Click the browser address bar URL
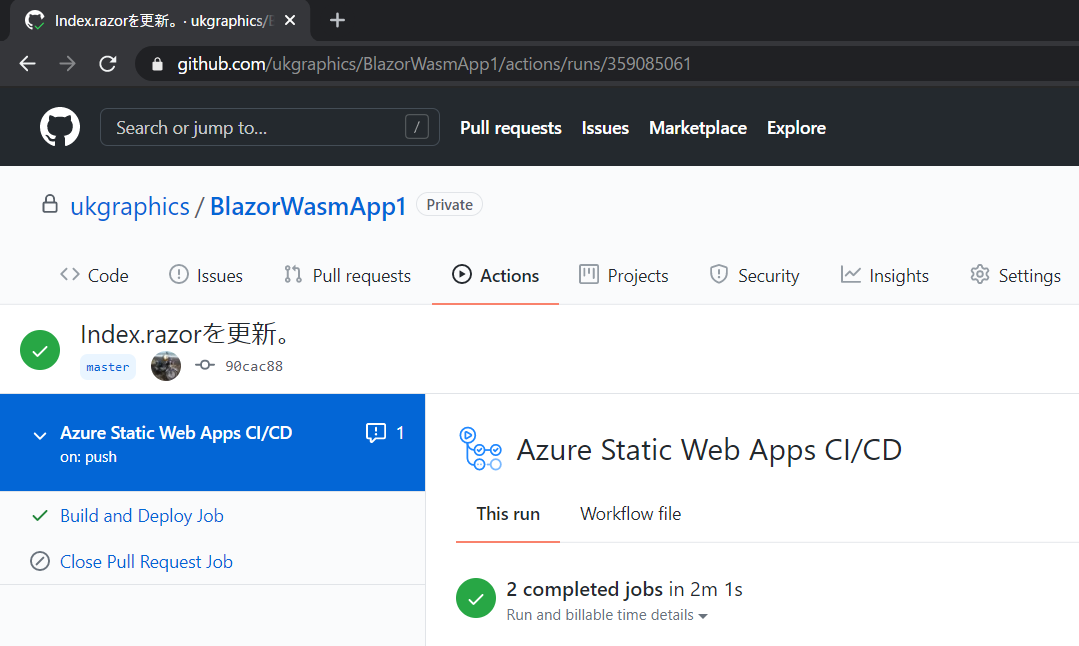1079x646 pixels. [x=434, y=64]
